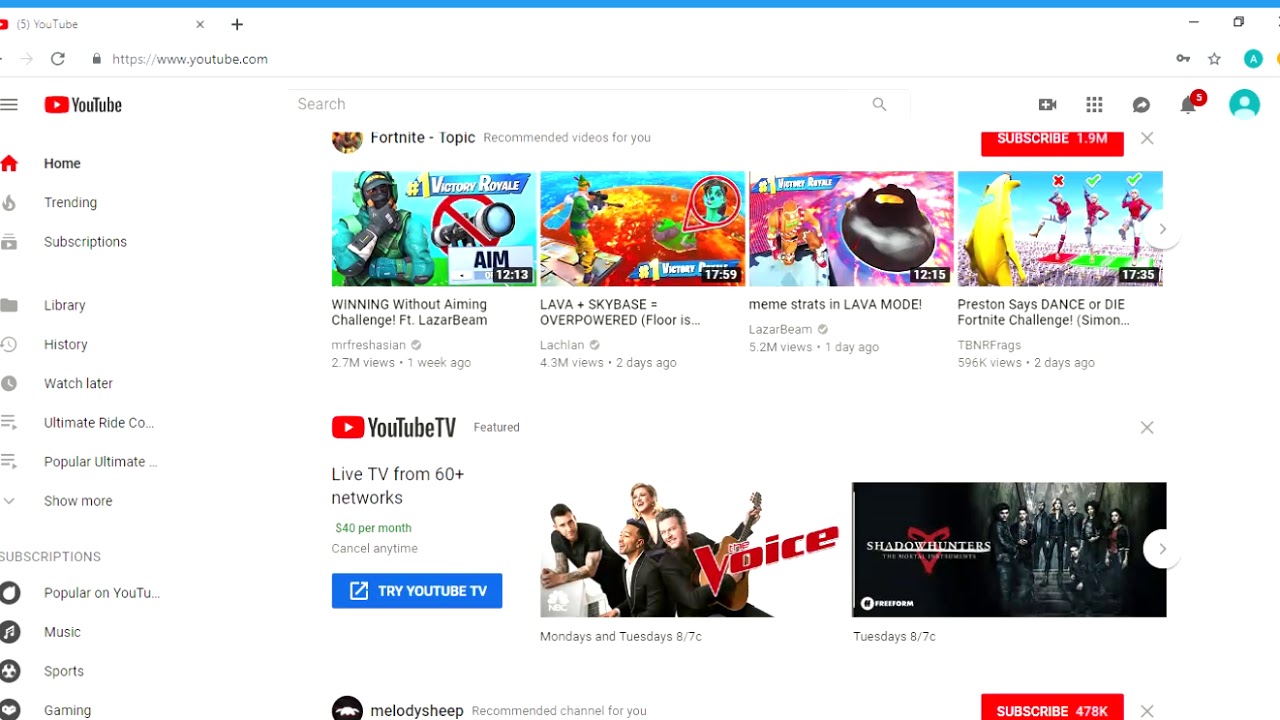The height and width of the screenshot is (720, 1280).
Task: Open the messages share icon
Action: [1141, 104]
